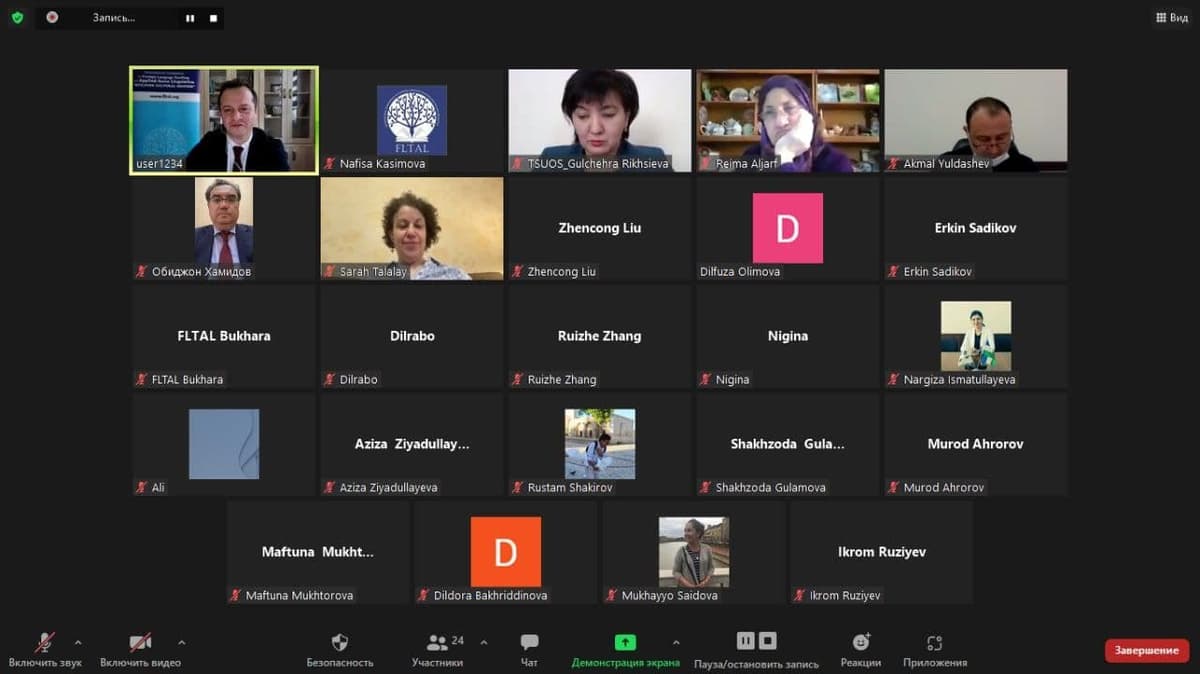
Task: Open the Безопасность security menu
Action: click(x=340, y=650)
